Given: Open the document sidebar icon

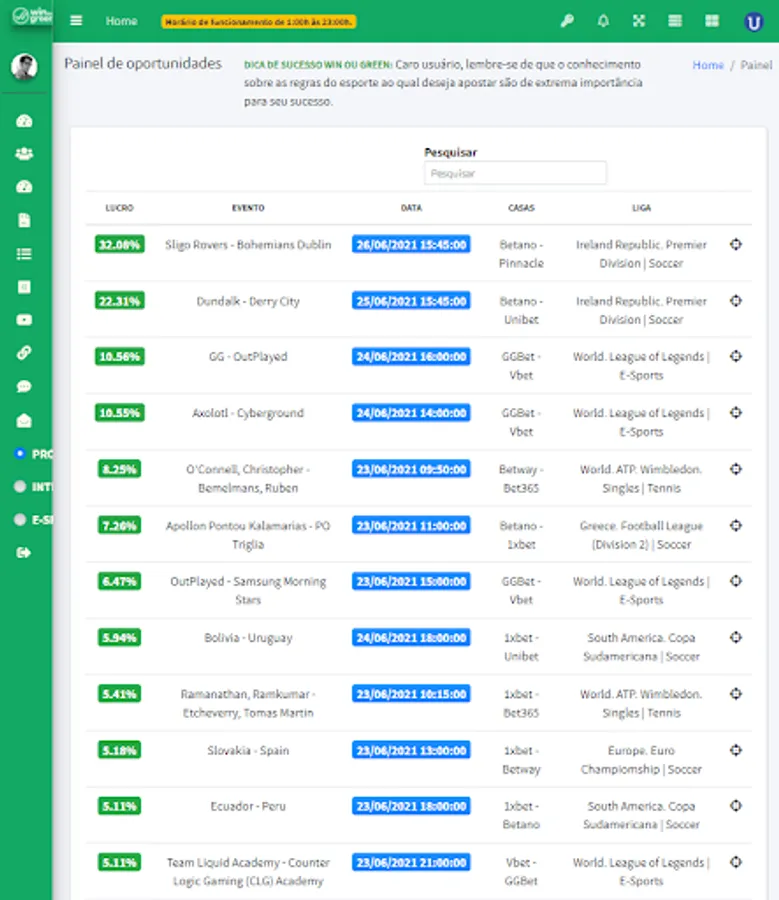Looking at the screenshot, I should (24, 220).
